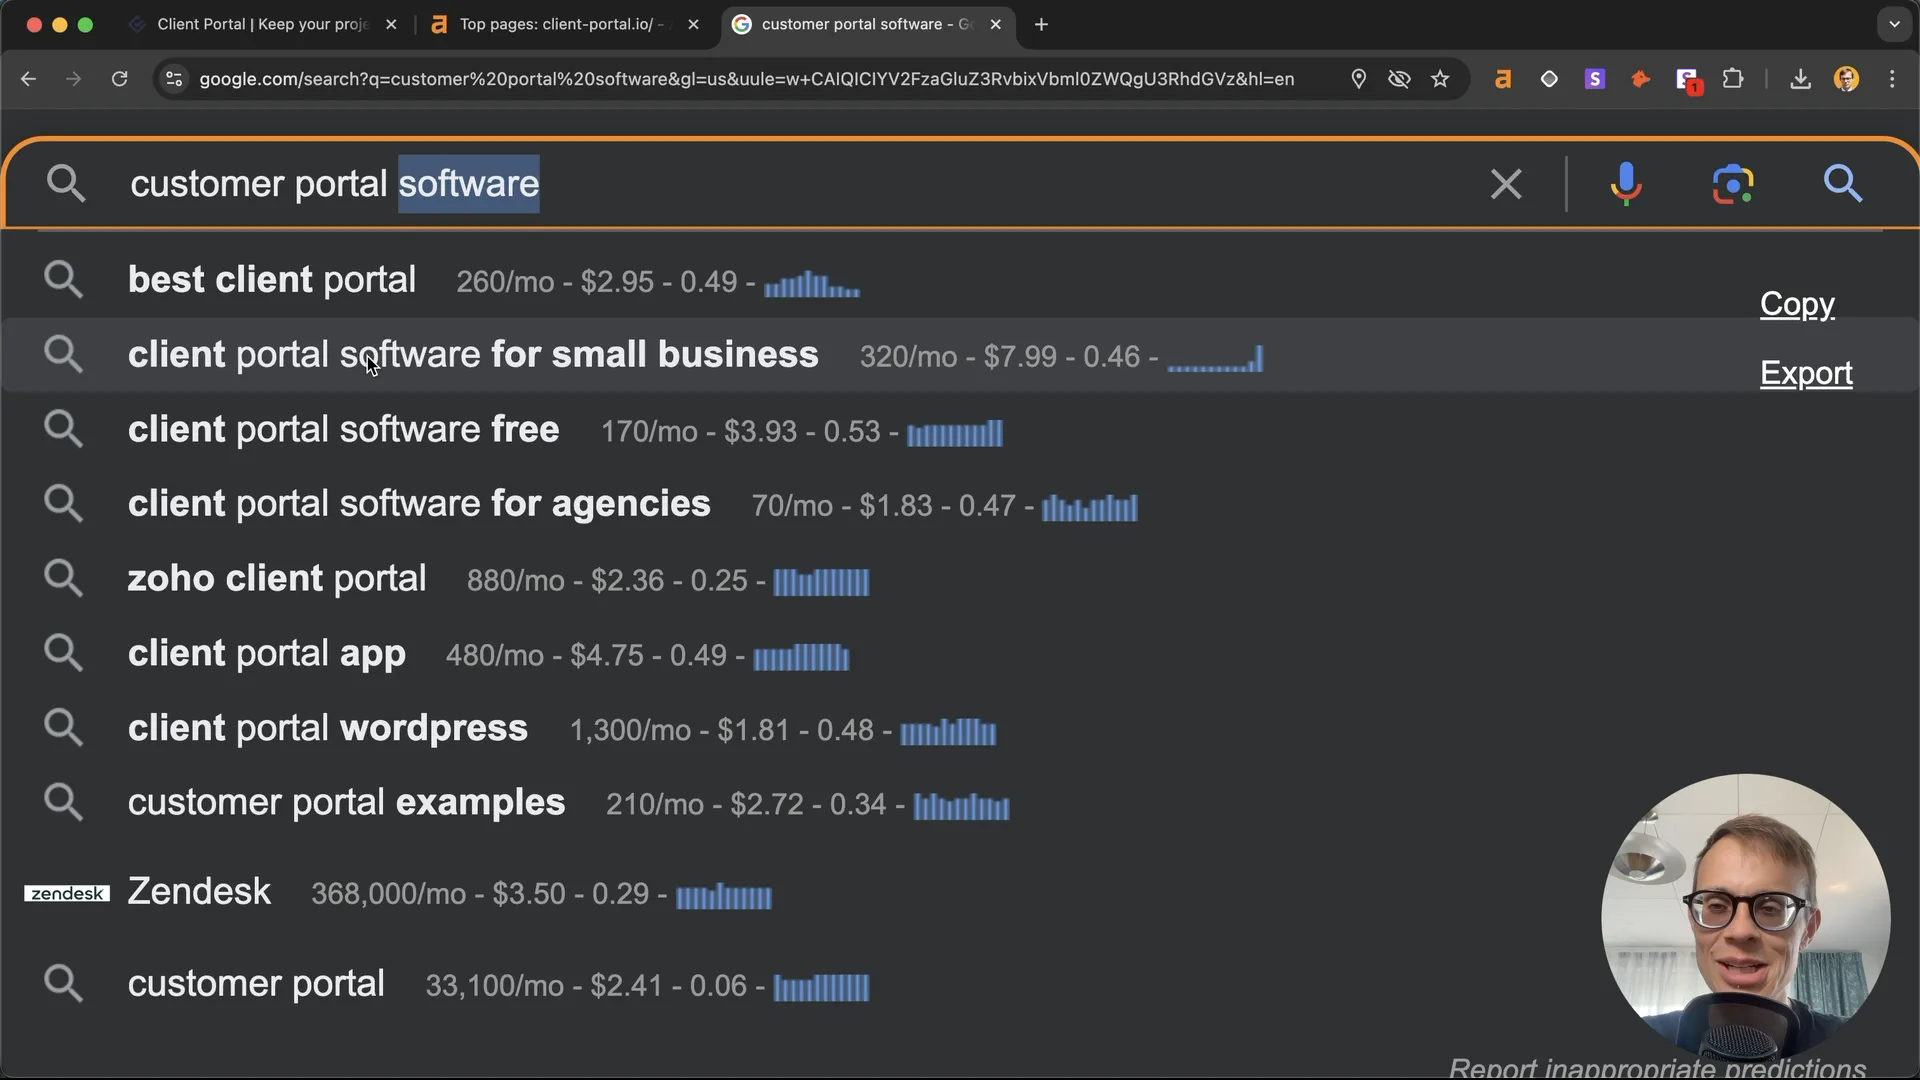The height and width of the screenshot is (1080, 1920).
Task: Select suggestion client portal wordpress
Action: click(960, 728)
